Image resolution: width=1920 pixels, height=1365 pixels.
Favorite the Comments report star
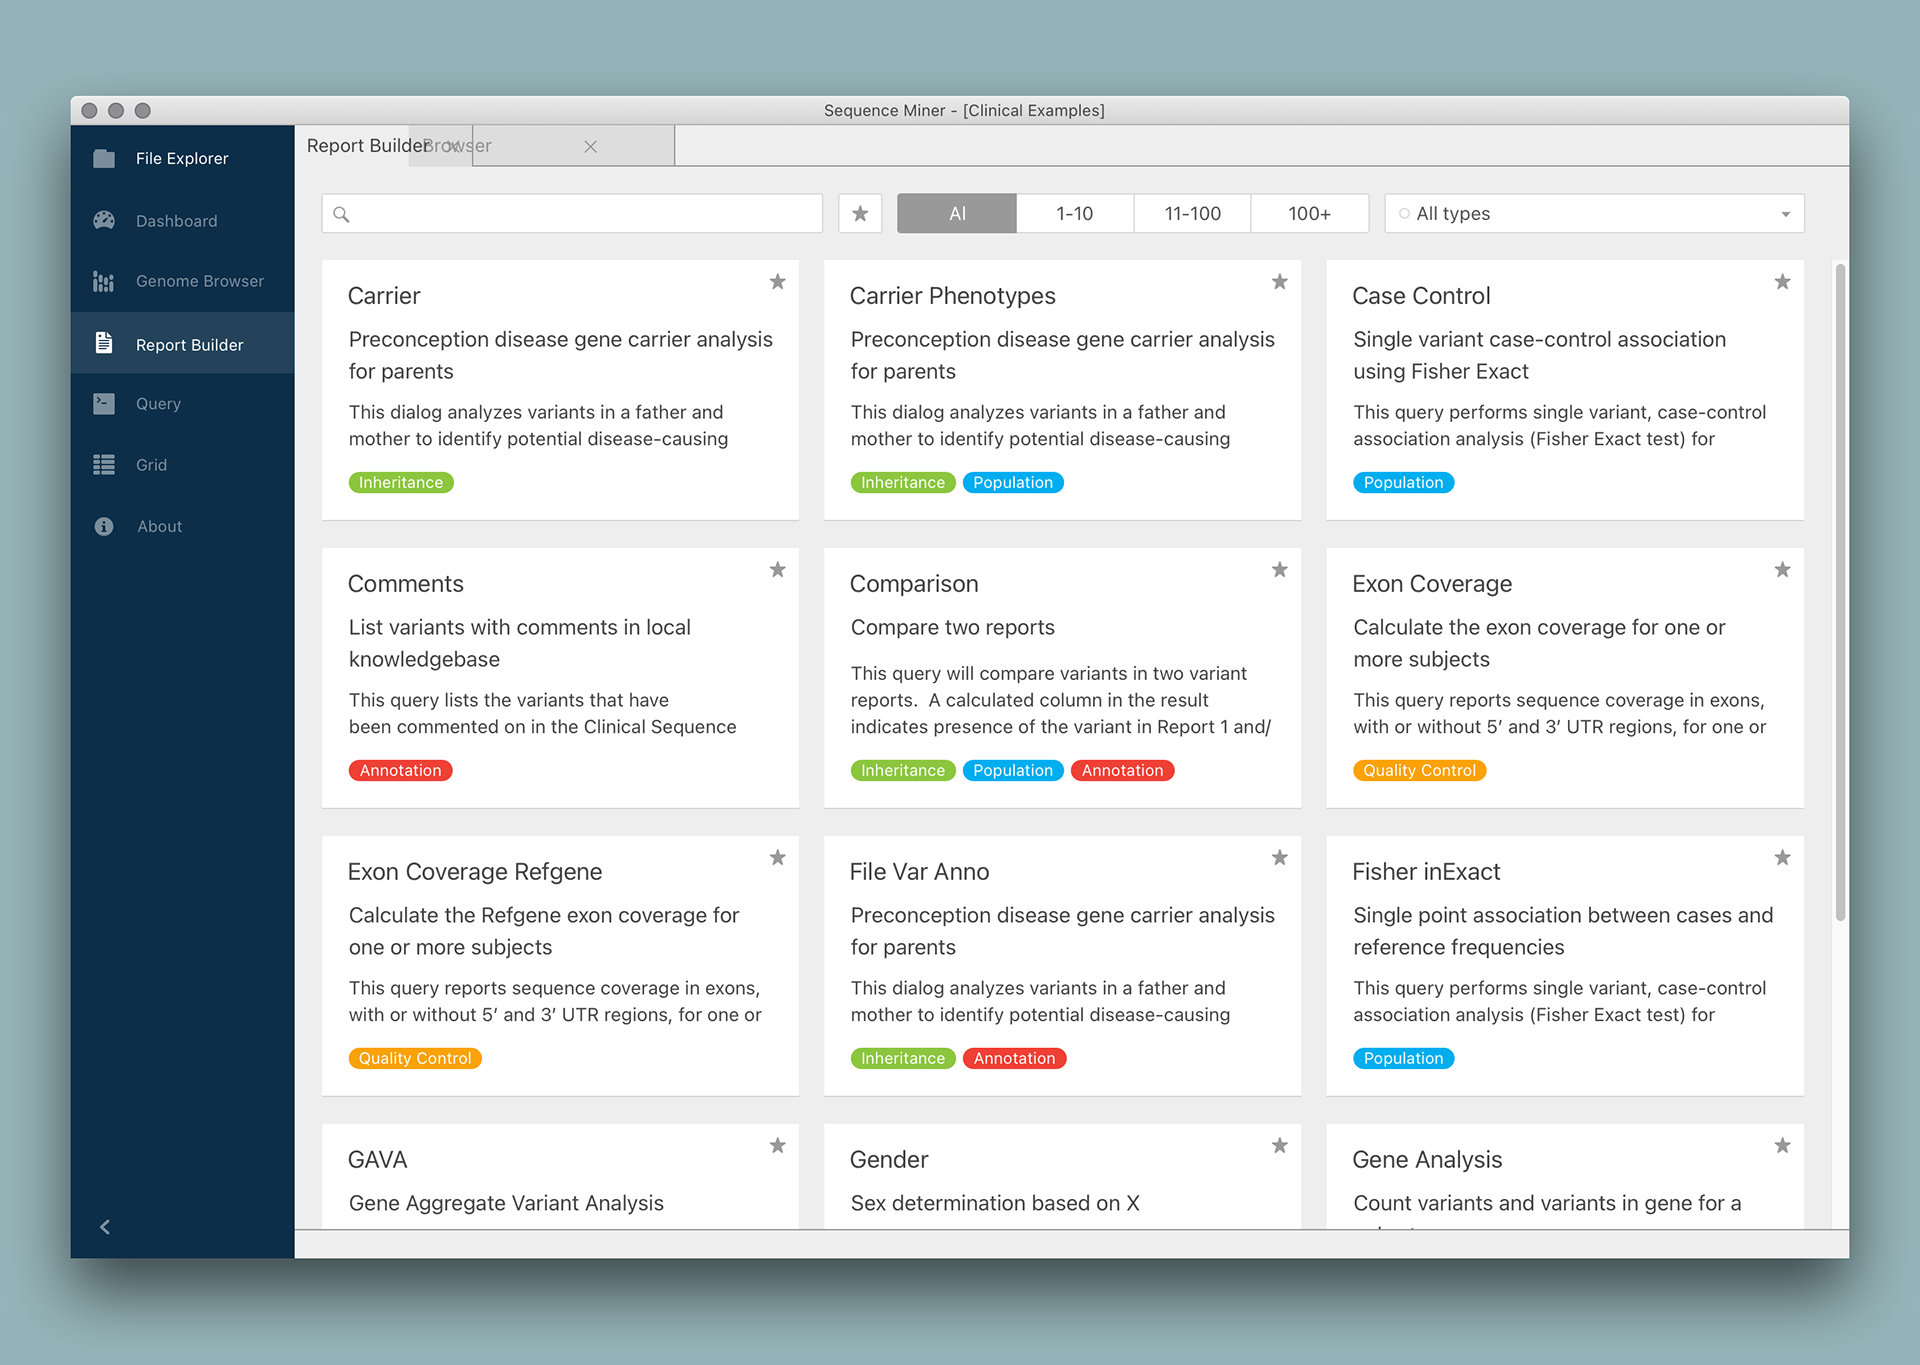777,570
